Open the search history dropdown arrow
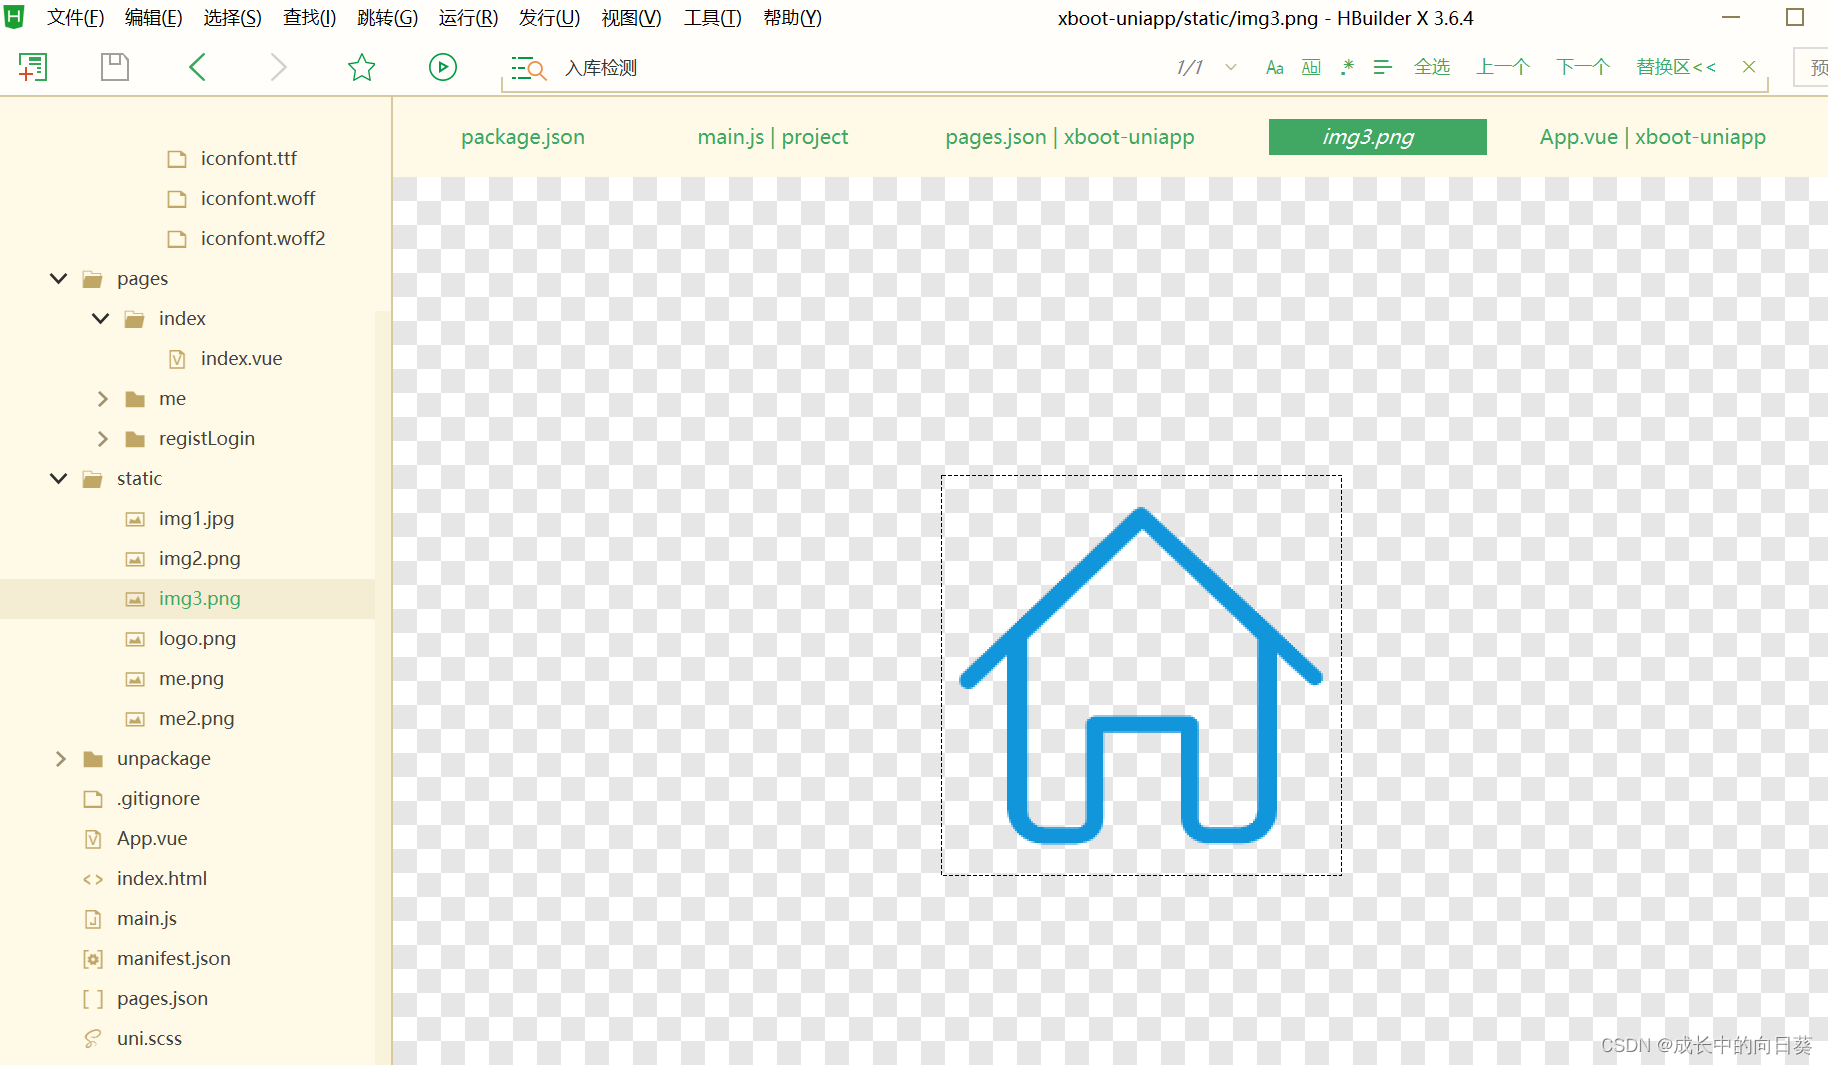Viewport: 1828px width, 1065px height. point(1231,67)
